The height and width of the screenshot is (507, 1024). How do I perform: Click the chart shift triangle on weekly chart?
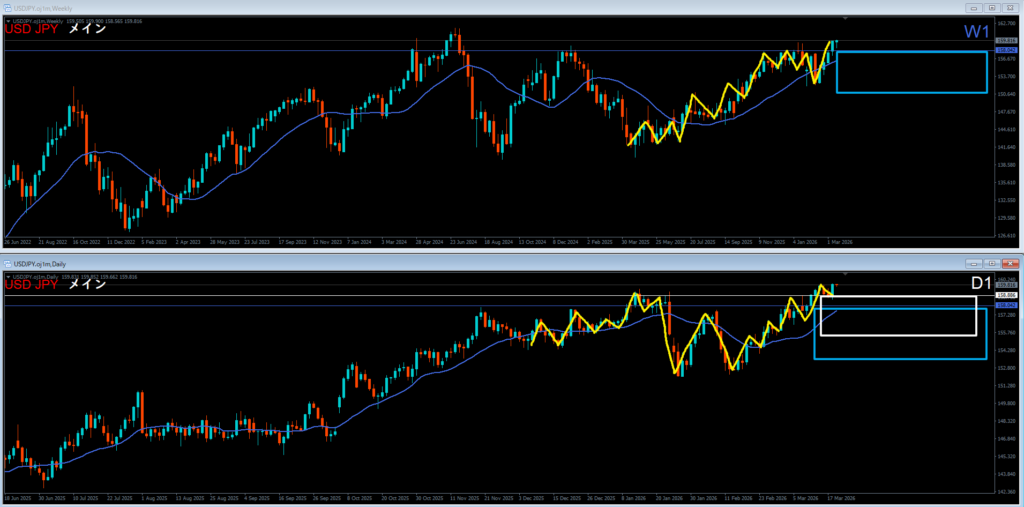pos(846,18)
